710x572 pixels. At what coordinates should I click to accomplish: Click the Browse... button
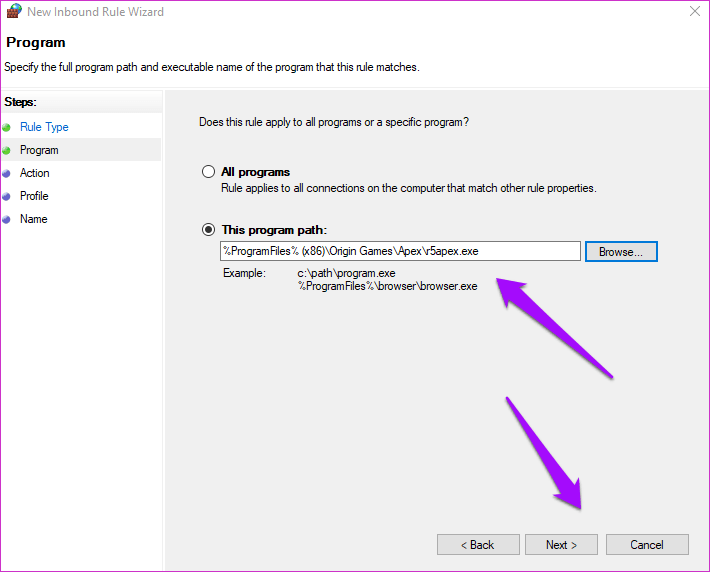point(621,252)
